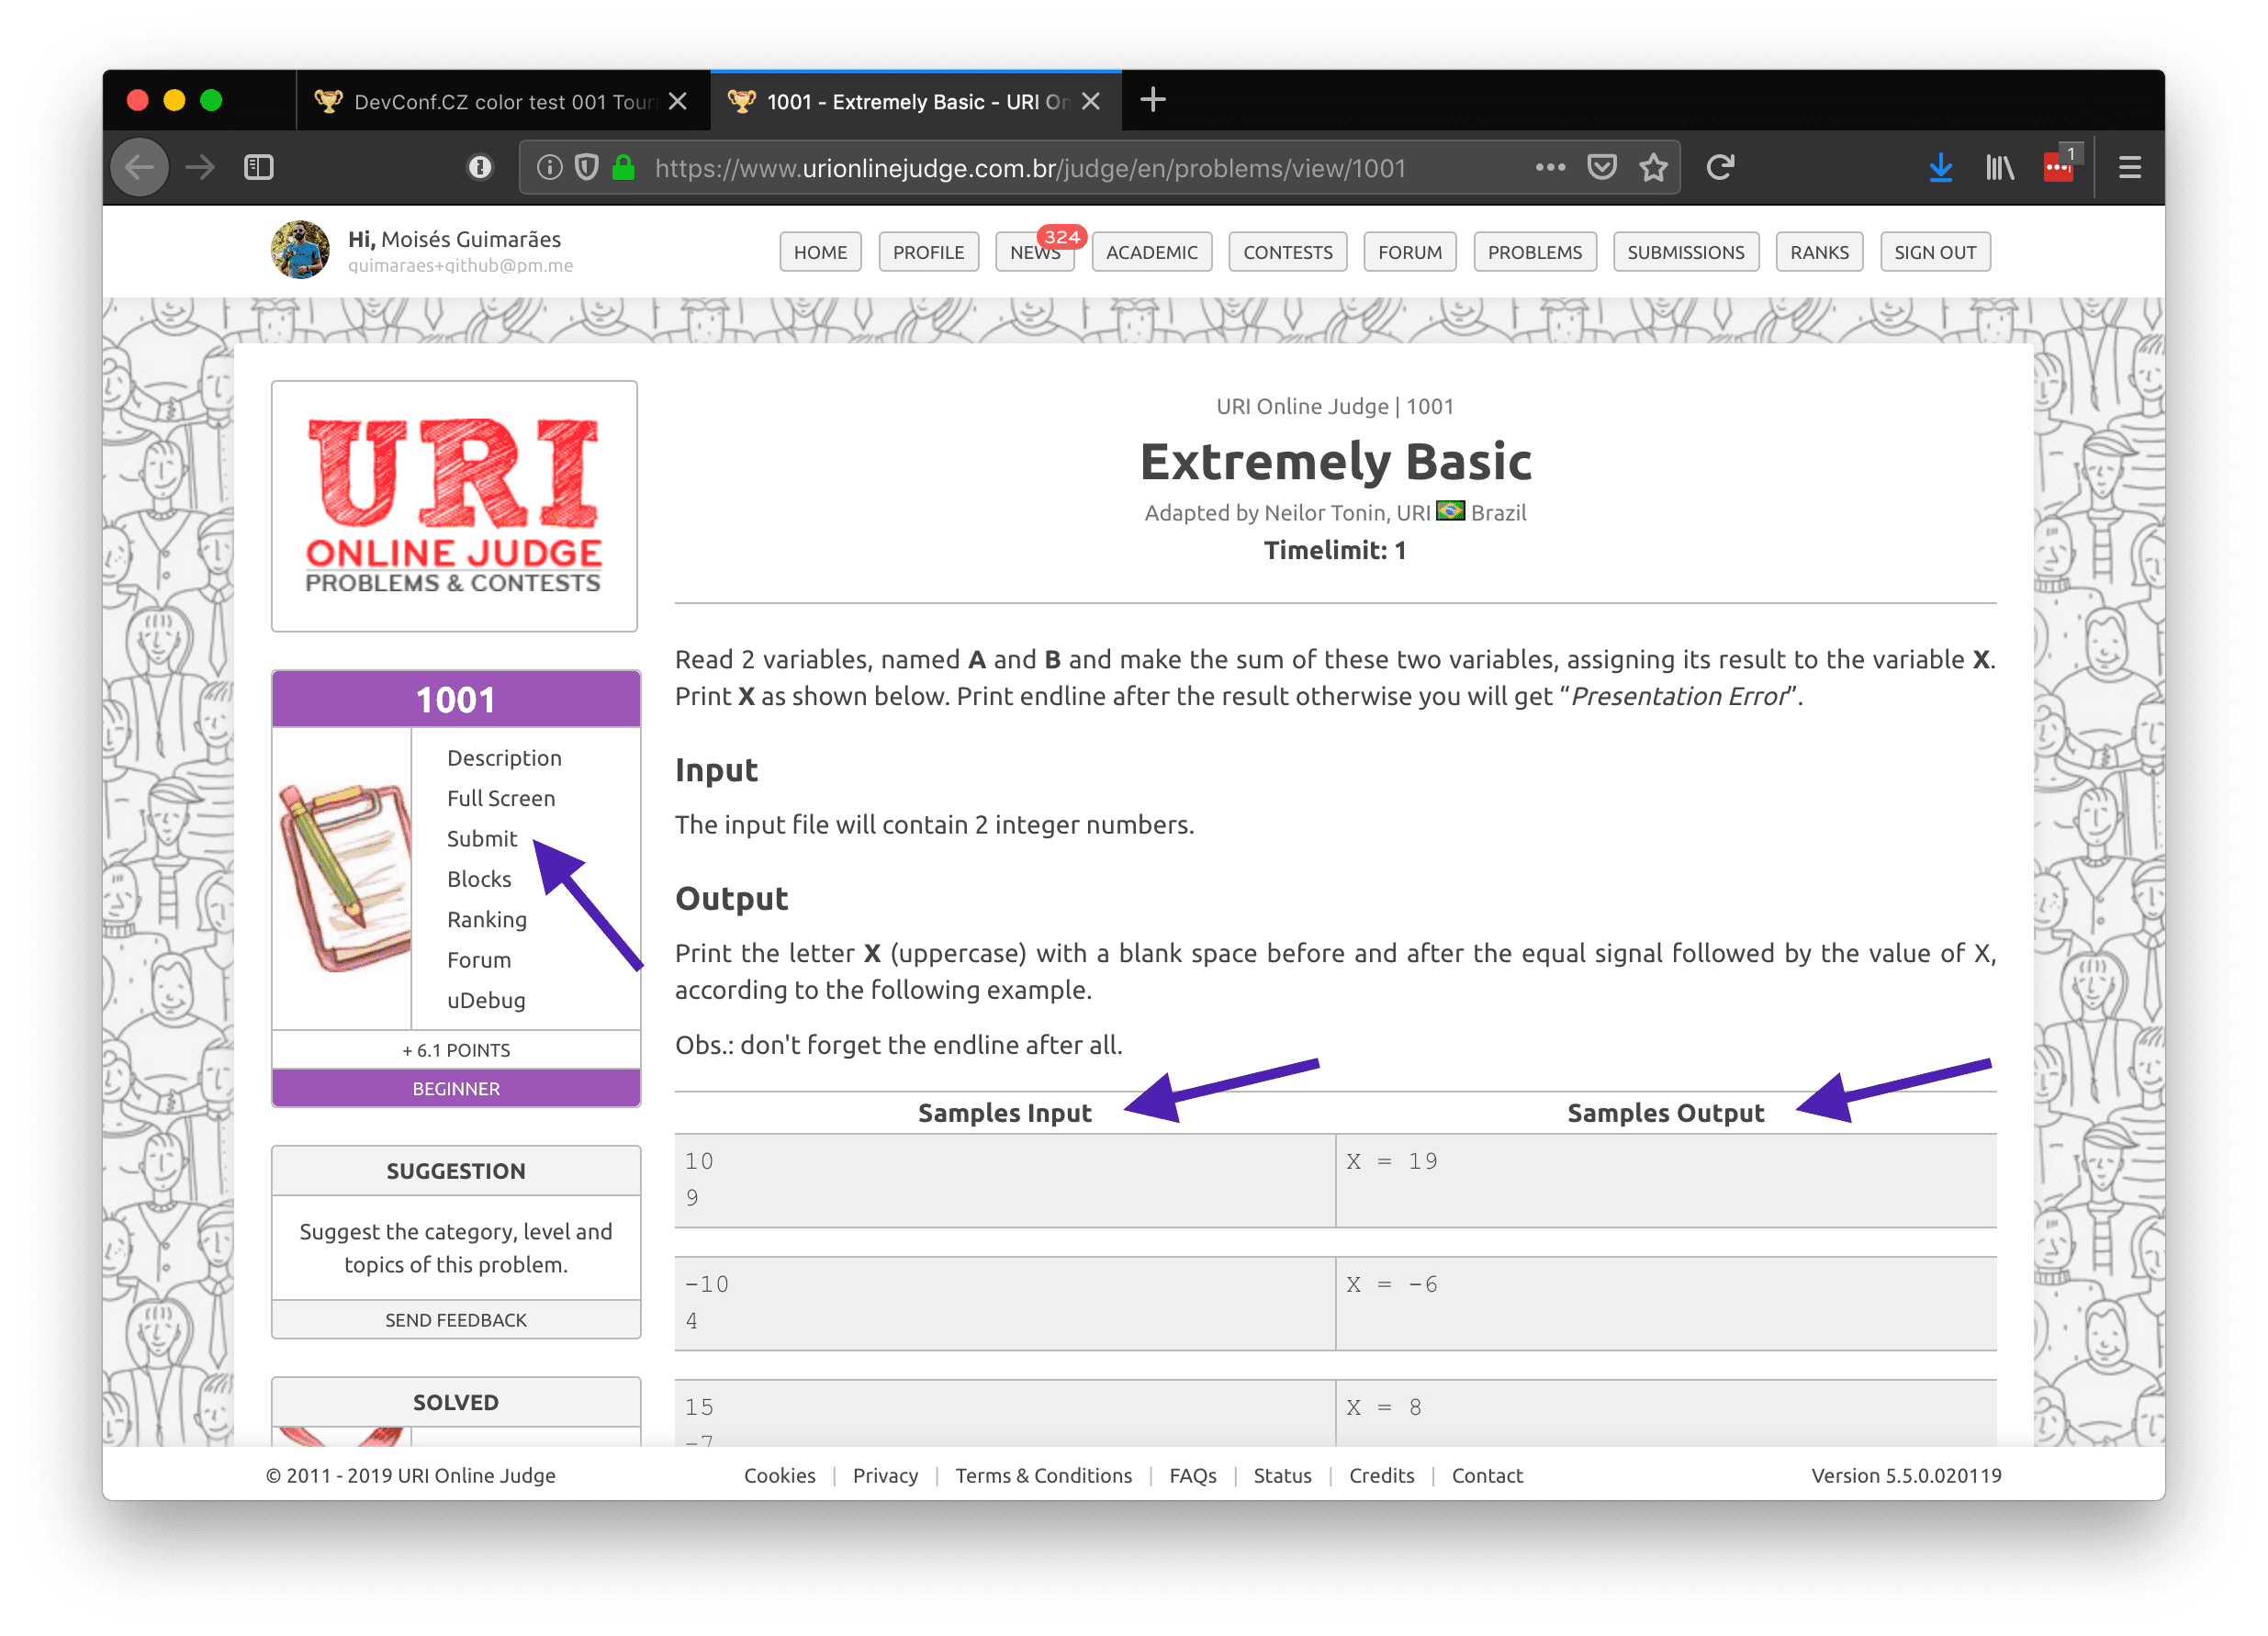
Task: Open page actions three-dots menu
Action: point(1550,167)
